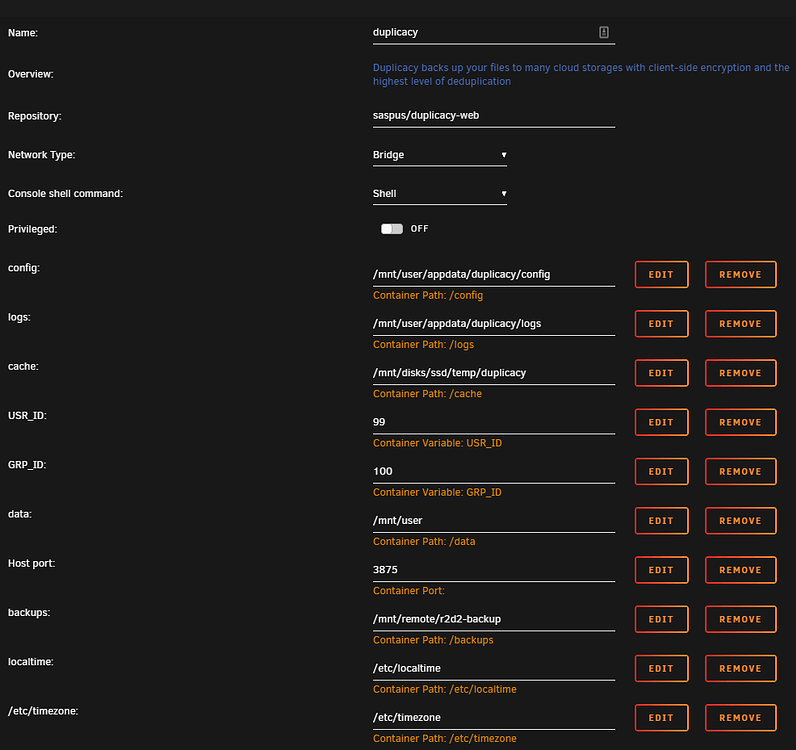Edit the logs path entry
The width and height of the screenshot is (796, 750).
[x=661, y=324]
